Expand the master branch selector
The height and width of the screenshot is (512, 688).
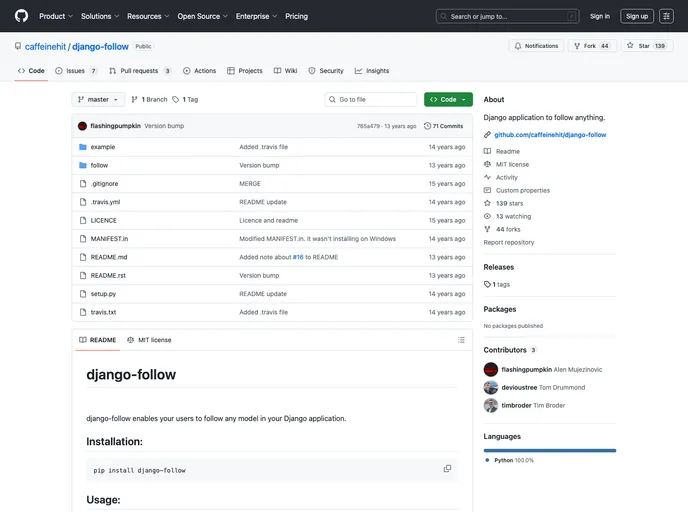pyautogui.click(x=98, y=100)
